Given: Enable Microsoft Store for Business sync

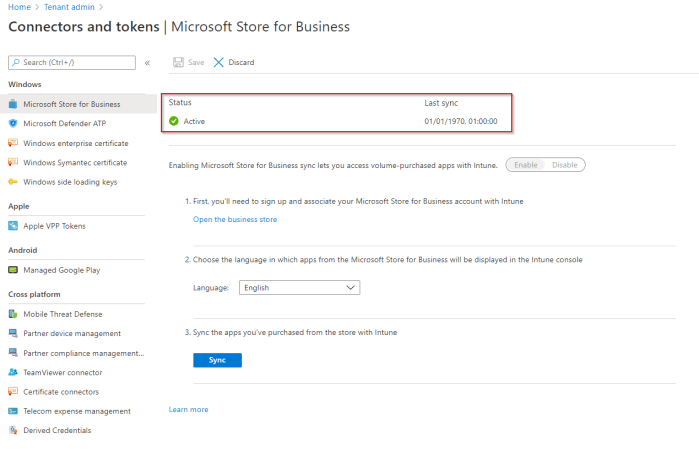Looking at the screenshot, I should pos(526,165).
